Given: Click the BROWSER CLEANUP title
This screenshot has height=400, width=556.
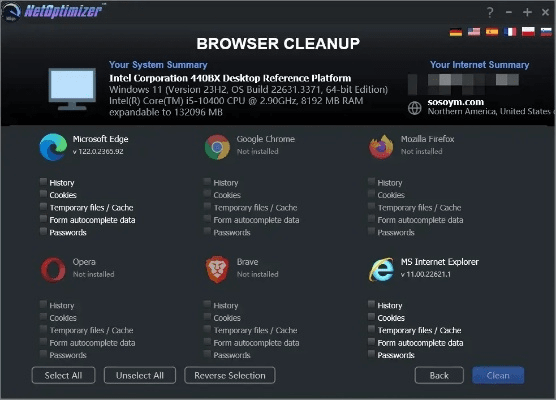Looking at the screenshot, I should tap(278, 44).
